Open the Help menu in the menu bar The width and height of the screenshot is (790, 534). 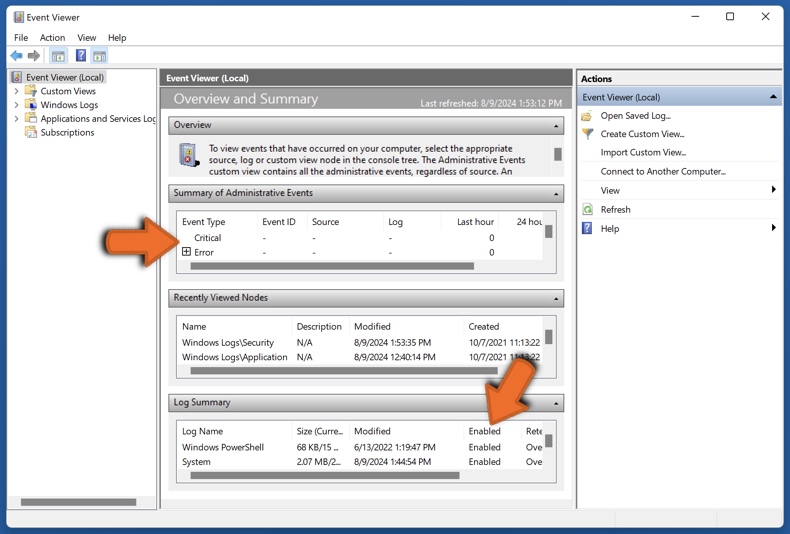117,38
